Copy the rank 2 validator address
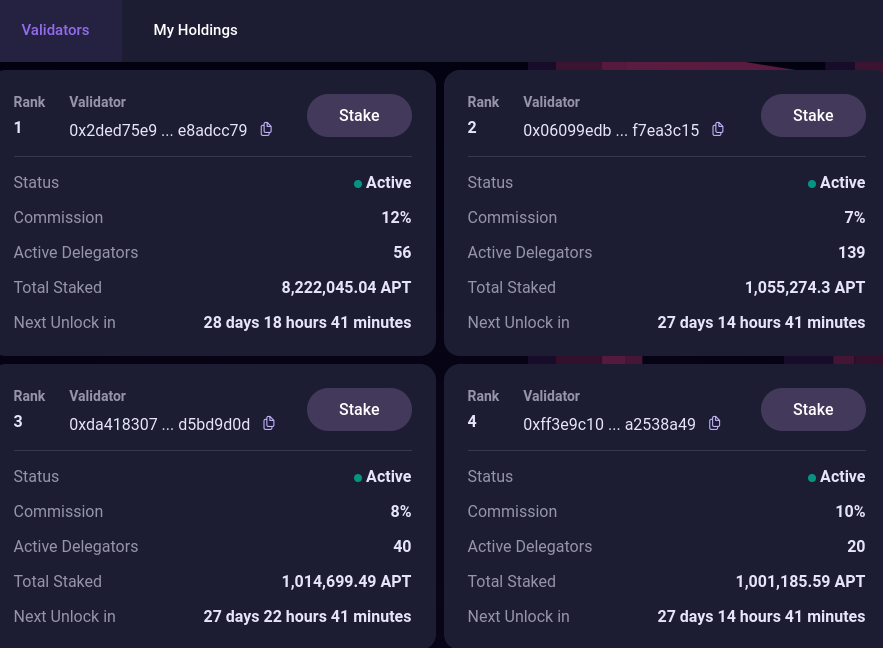The height and width of the screenshot is (648, 883). [x=718, y=129]
